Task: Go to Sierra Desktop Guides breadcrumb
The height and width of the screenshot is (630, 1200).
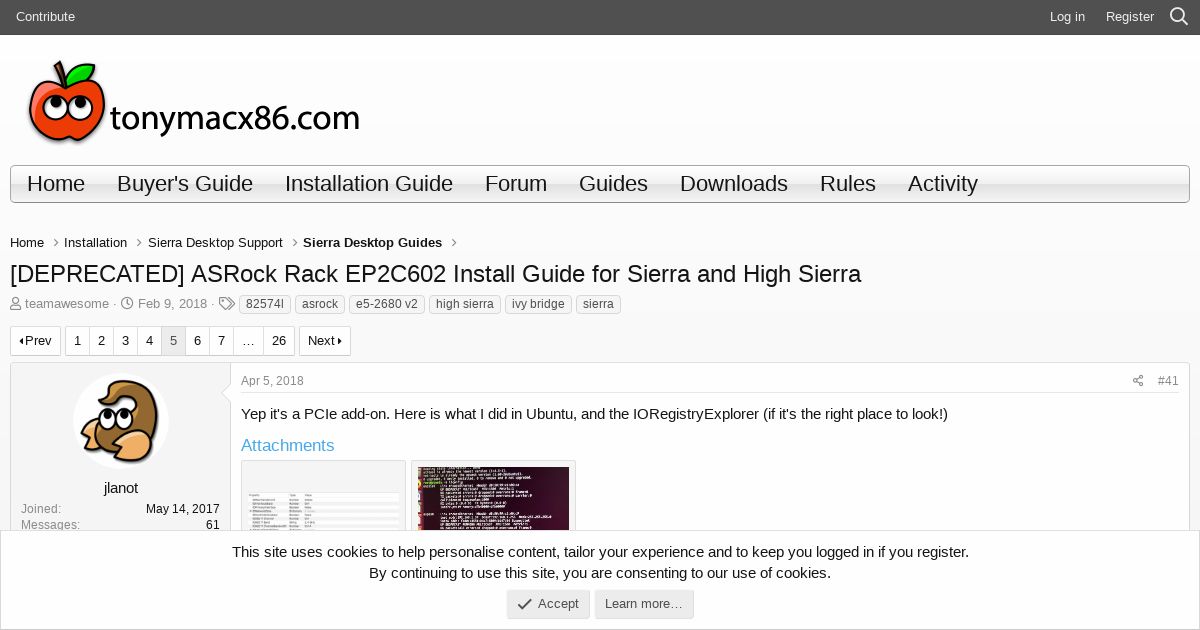Action: (x=372, y=243)
